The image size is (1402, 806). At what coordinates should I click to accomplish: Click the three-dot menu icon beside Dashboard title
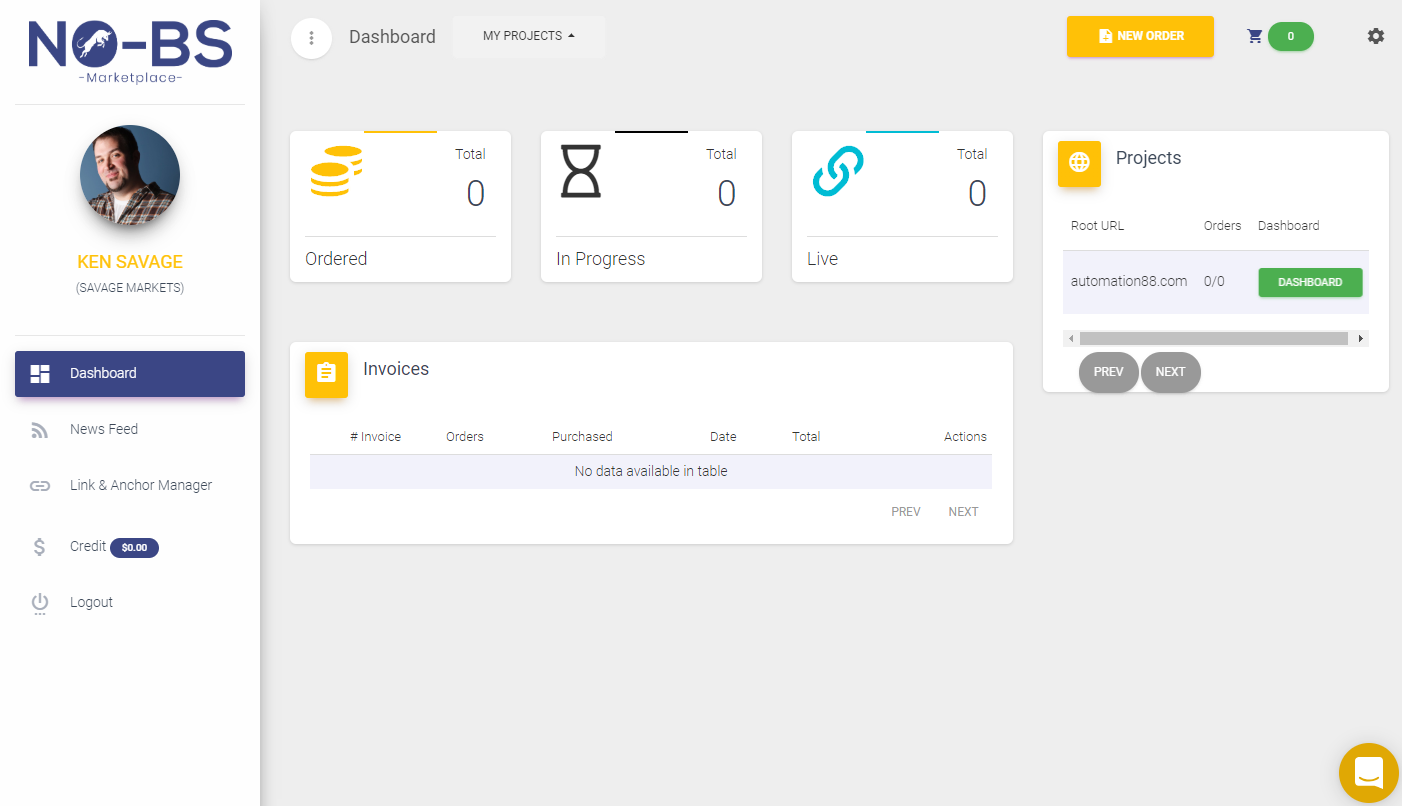311,38
